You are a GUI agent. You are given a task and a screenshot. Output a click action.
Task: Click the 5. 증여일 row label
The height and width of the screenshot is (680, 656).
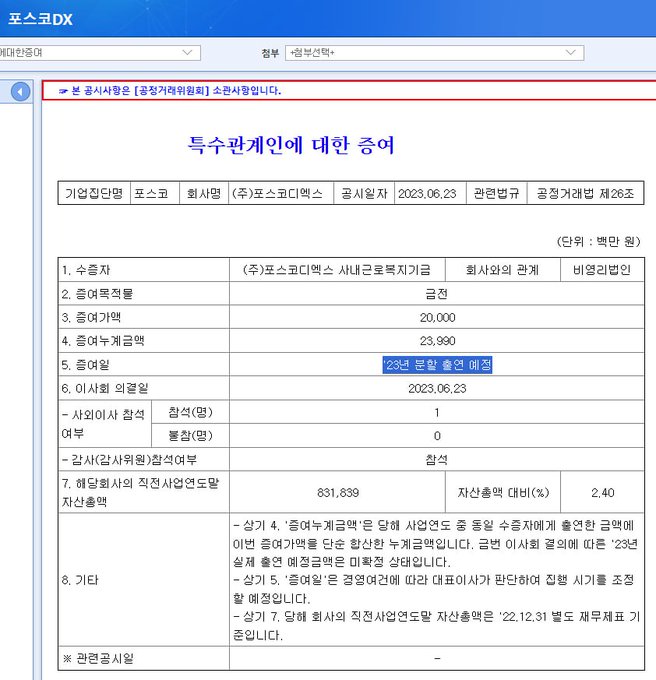(x=85, y=365)
